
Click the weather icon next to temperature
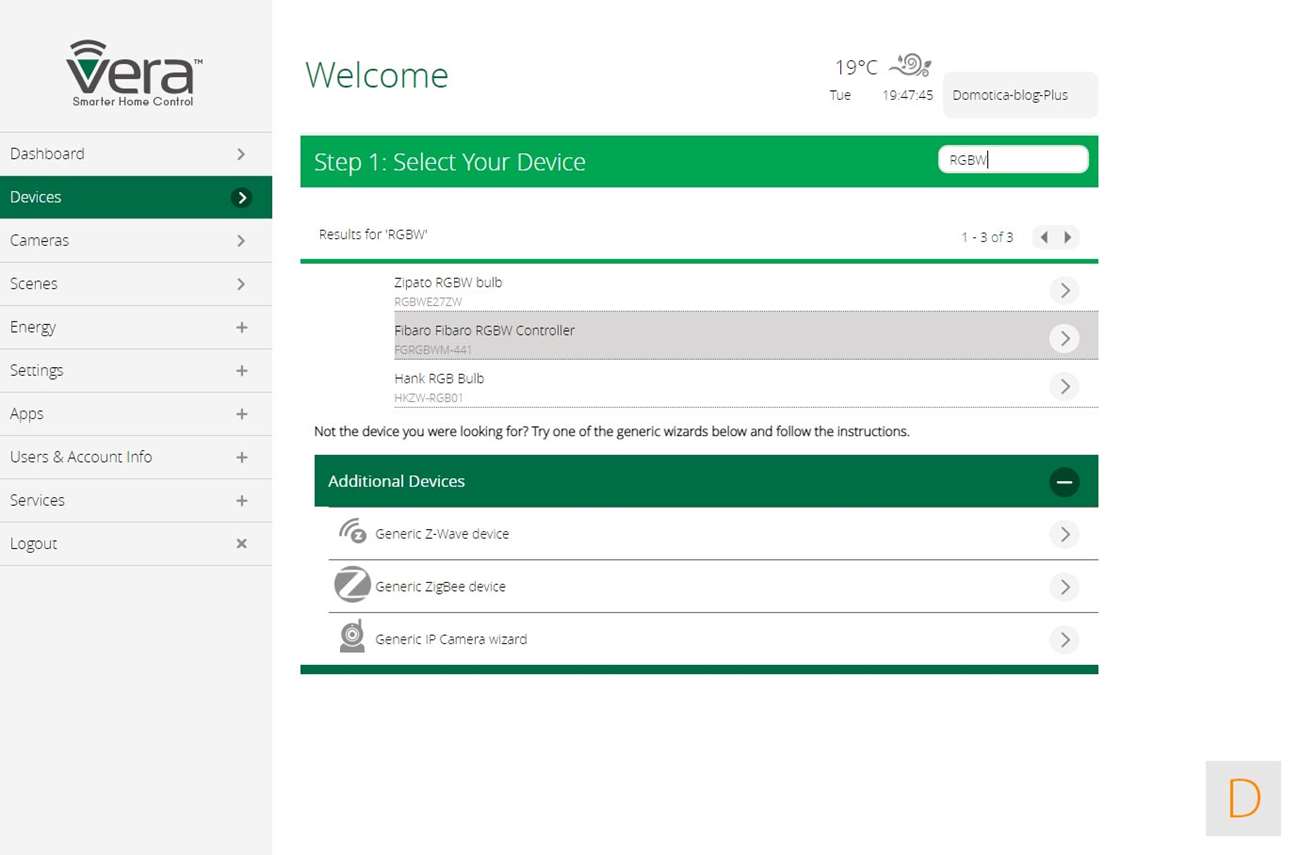910,66
